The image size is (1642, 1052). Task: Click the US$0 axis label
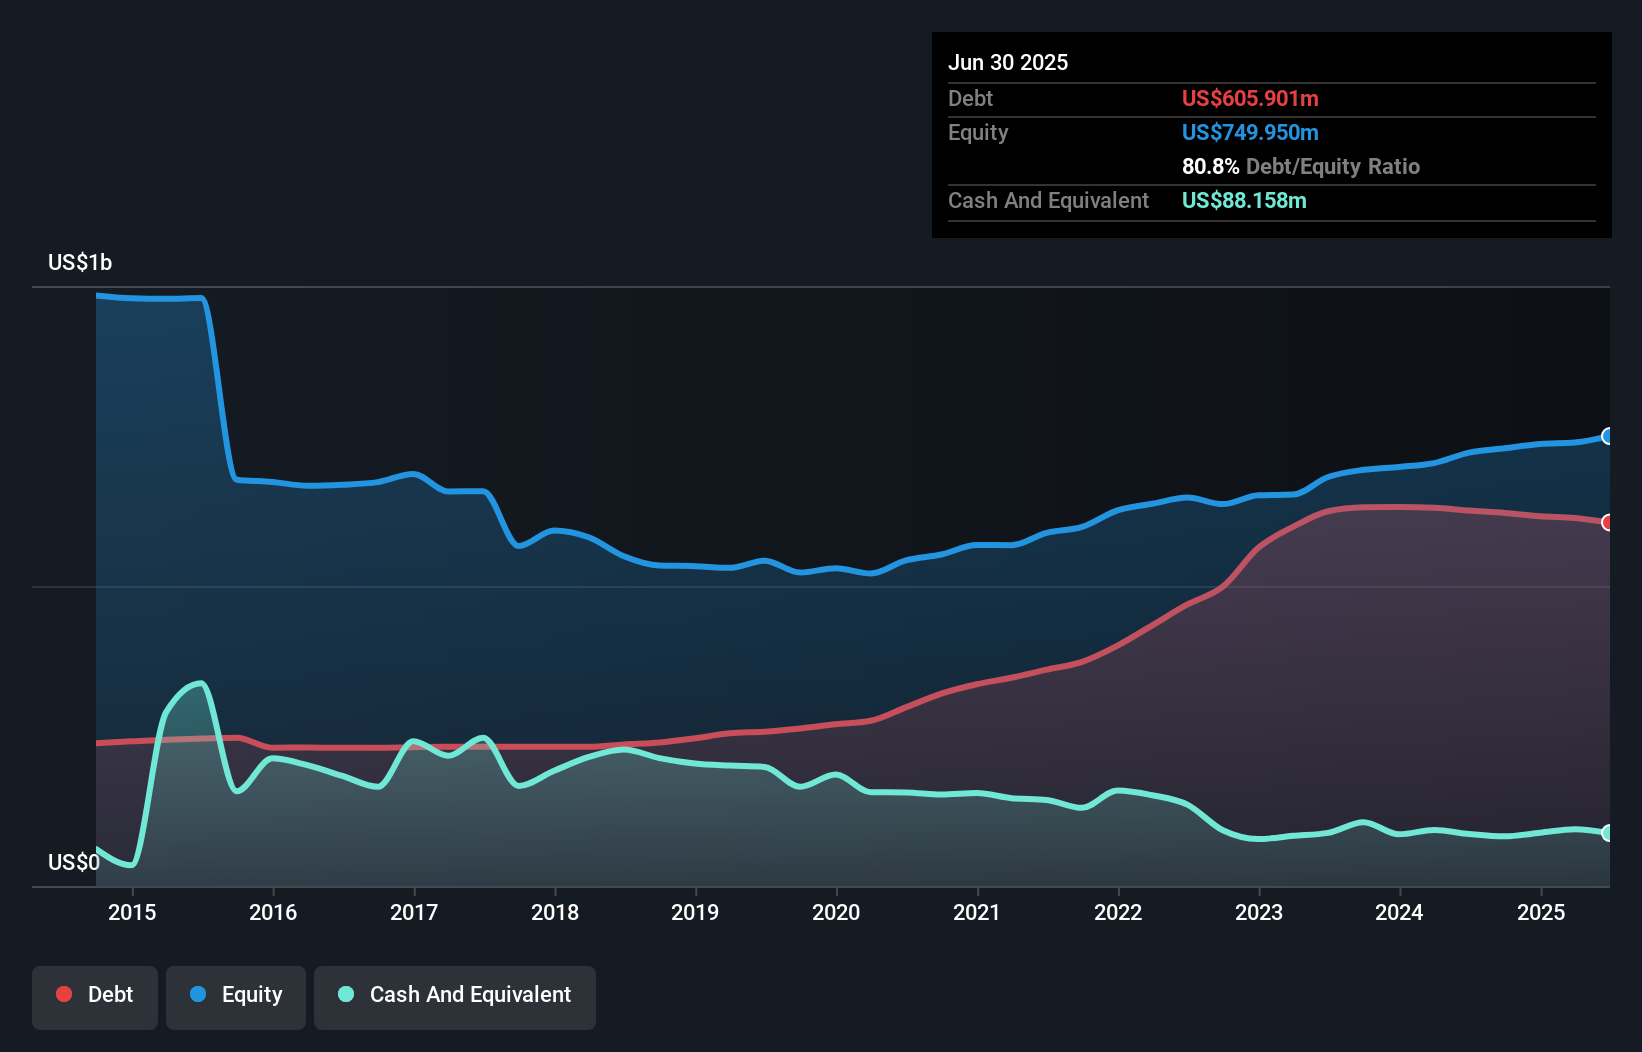[x=73, y=862]
